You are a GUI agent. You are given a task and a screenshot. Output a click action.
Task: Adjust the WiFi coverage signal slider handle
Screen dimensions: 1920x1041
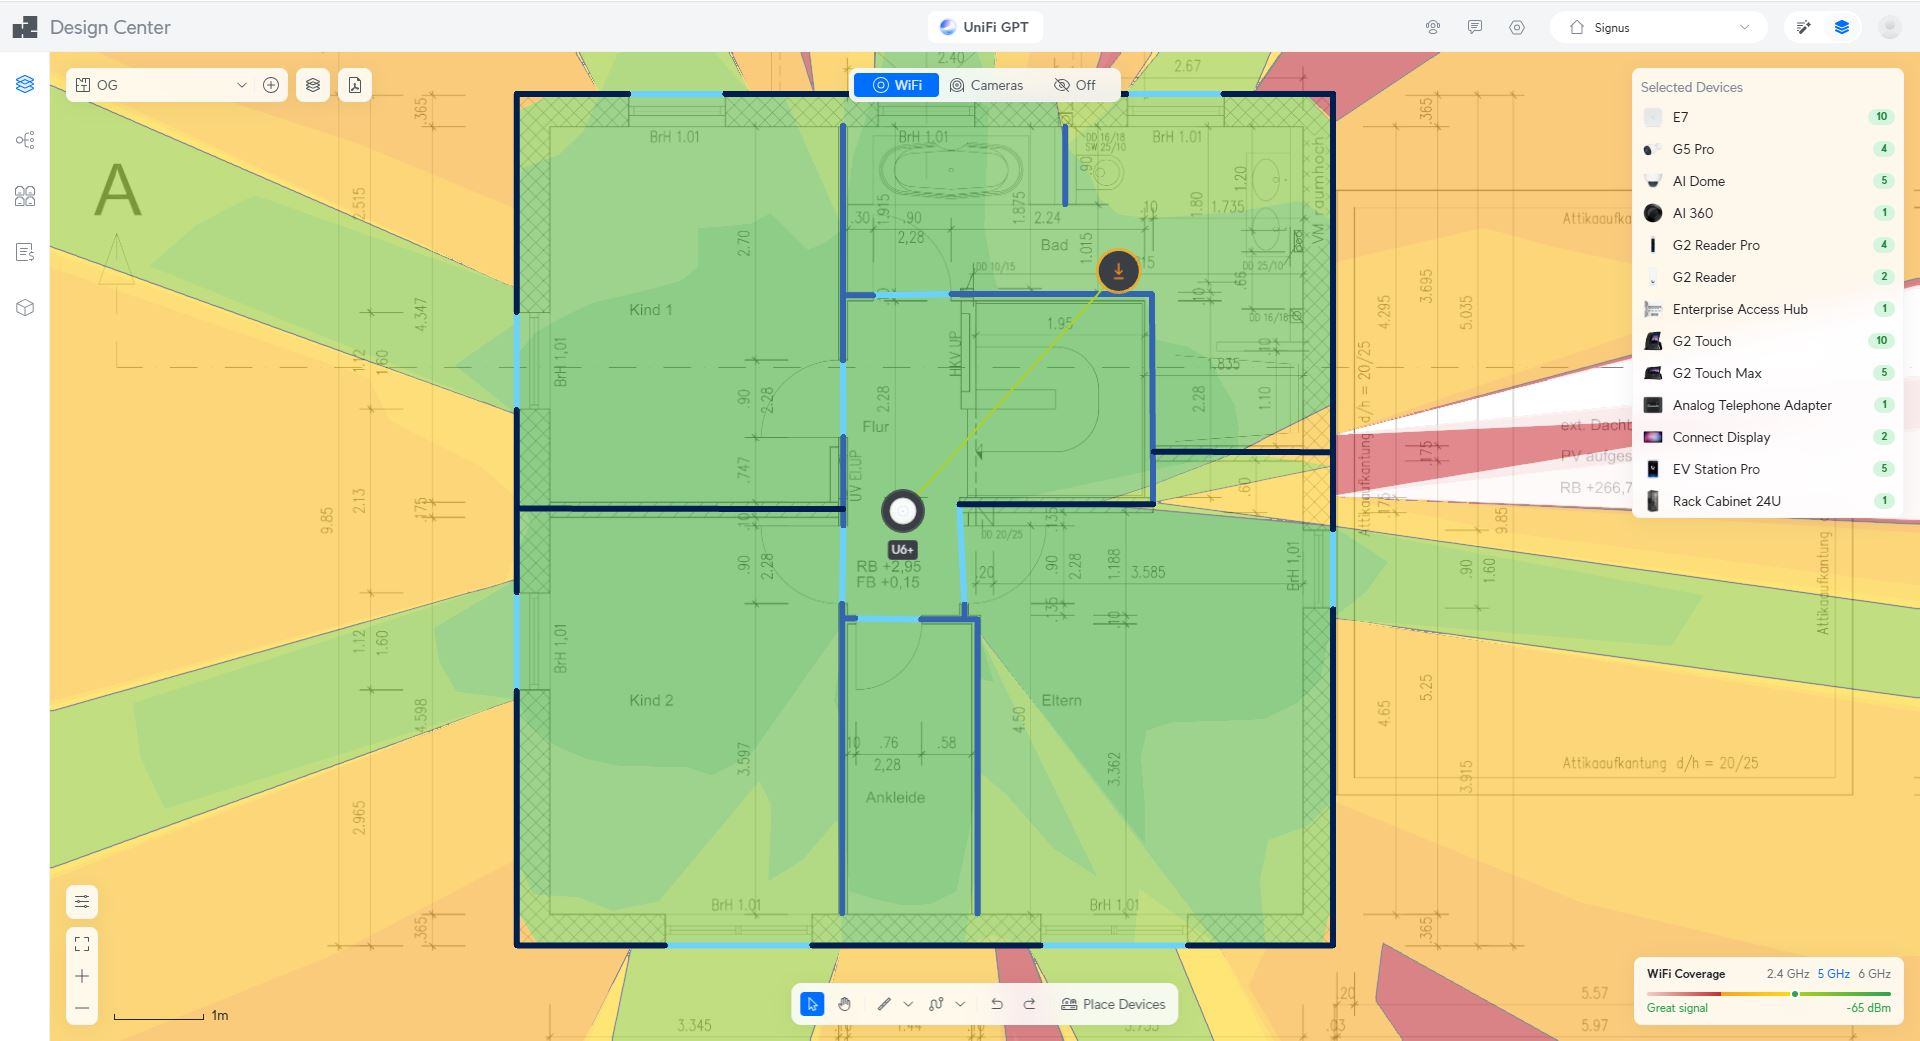(1795, 994)
